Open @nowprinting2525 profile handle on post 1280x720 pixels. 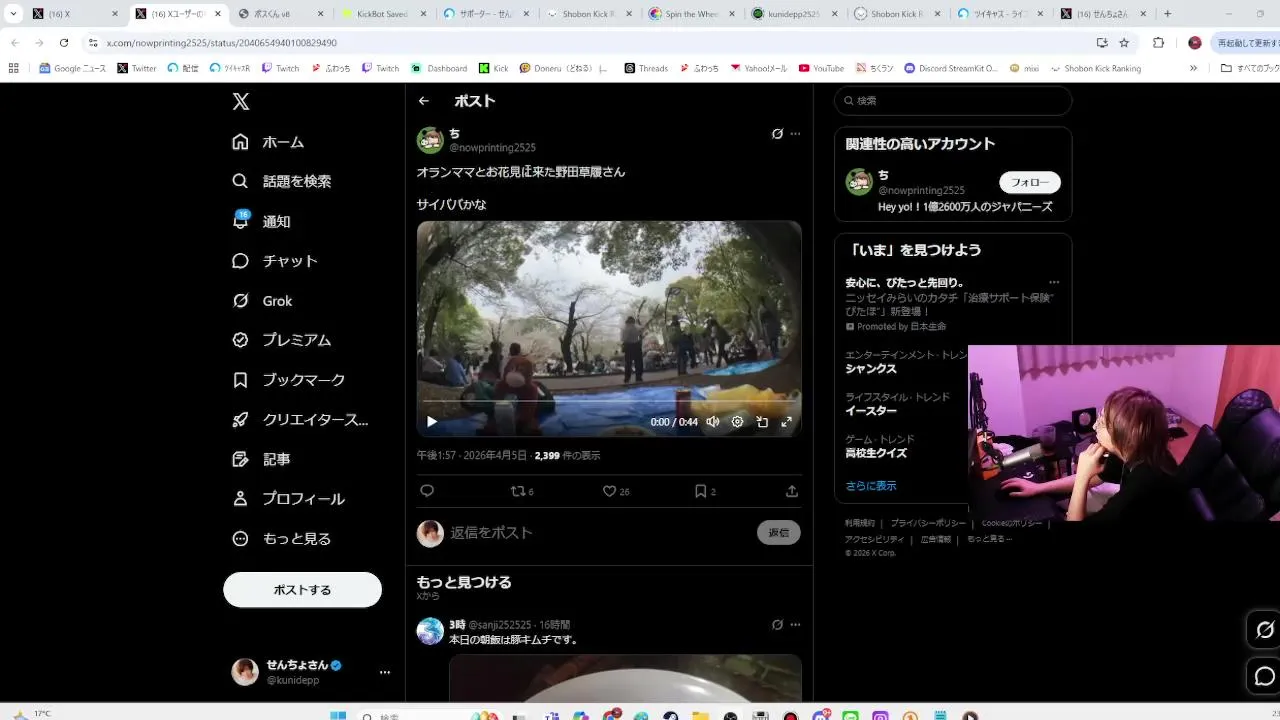492,148
